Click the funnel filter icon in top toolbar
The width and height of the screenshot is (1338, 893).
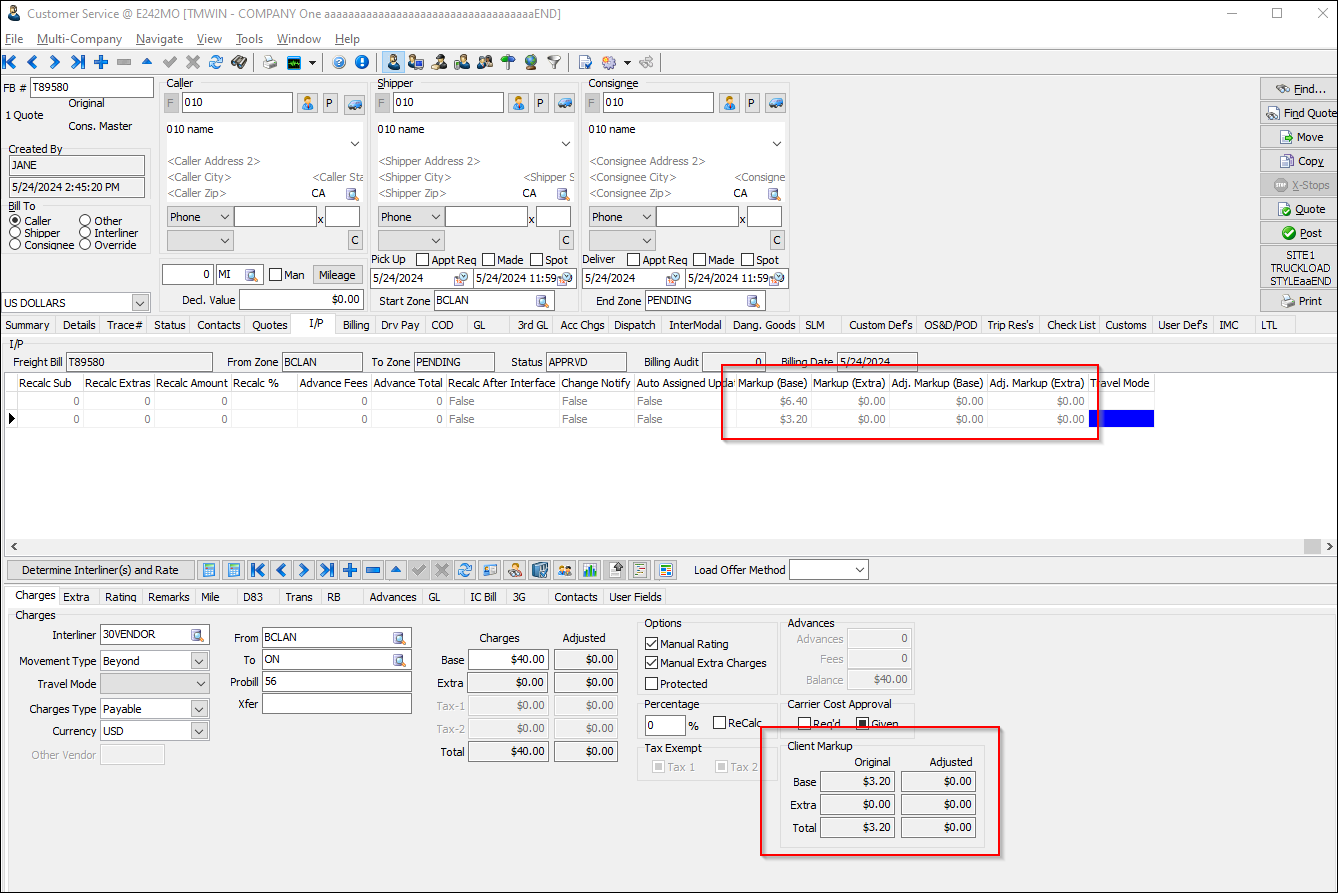click(553, 62)
